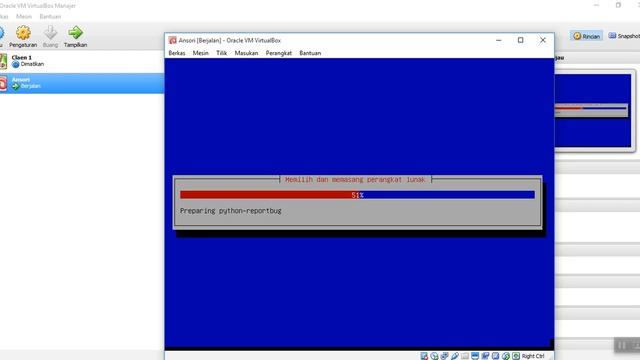The image size is (640, 360).
Task: Maximize the Ansori VM window
Action: 520,40
